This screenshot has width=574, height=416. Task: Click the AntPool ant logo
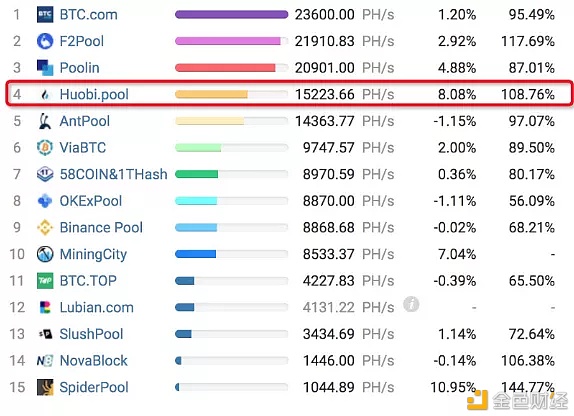(x=45, y=121)
